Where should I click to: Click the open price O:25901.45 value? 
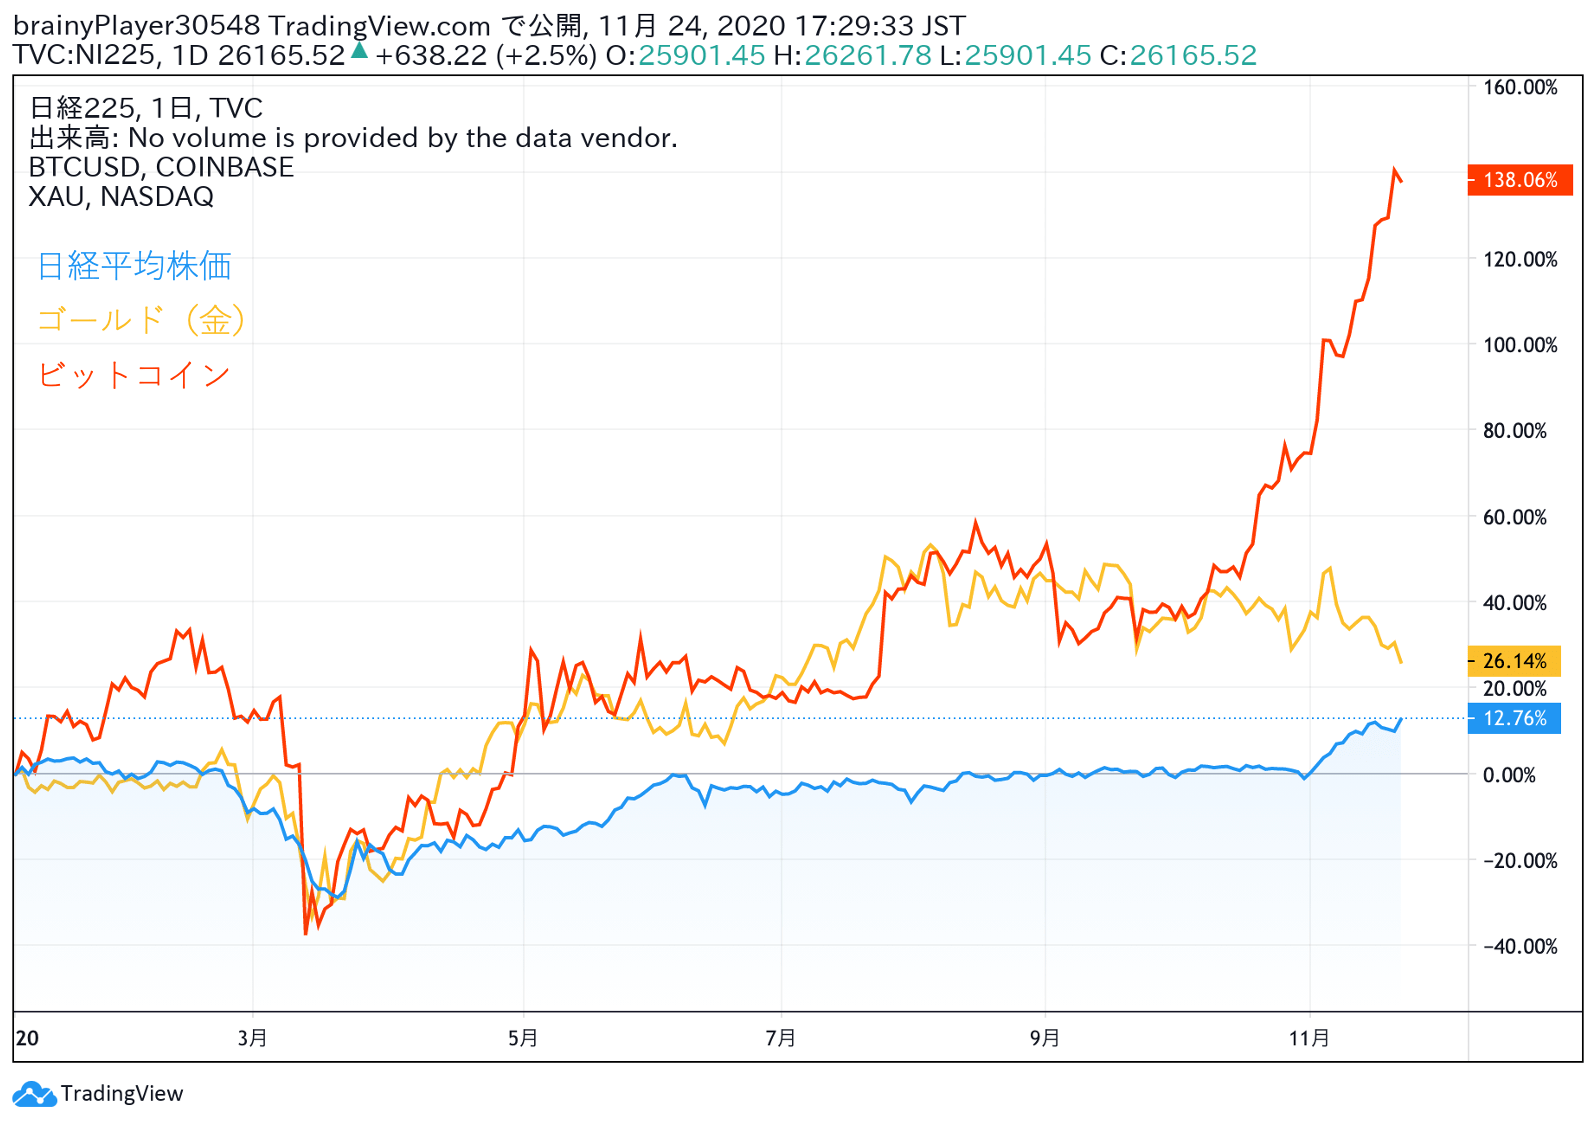point(685,55)
